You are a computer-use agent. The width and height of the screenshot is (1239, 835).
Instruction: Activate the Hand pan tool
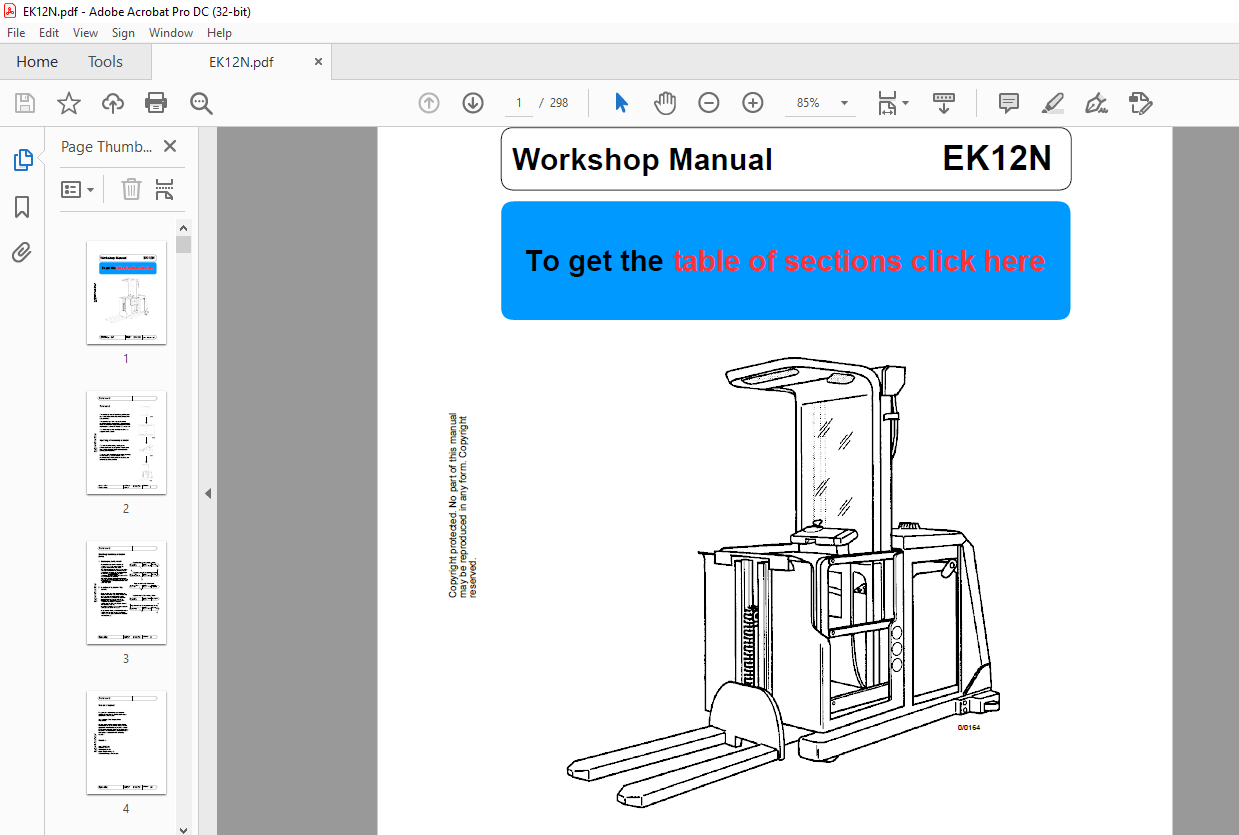tap(665, 103)
